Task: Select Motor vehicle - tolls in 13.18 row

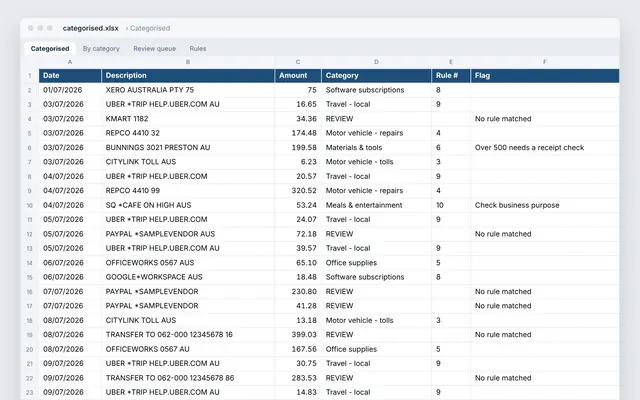Action: click(376, 320)
